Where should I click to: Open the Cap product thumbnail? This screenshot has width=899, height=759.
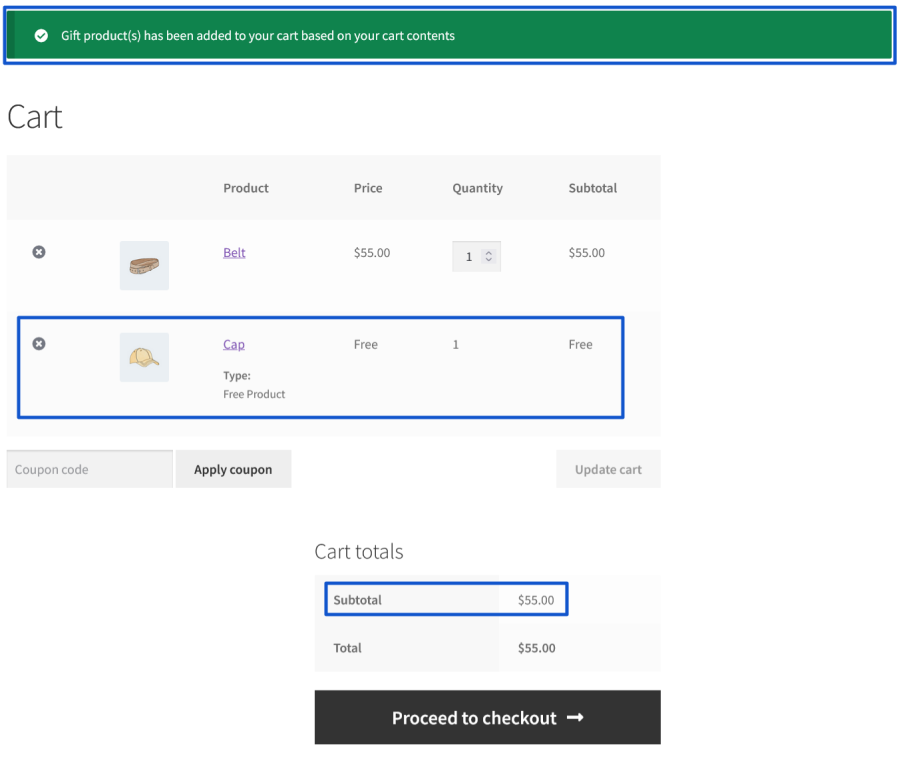[x=144, y=357]
